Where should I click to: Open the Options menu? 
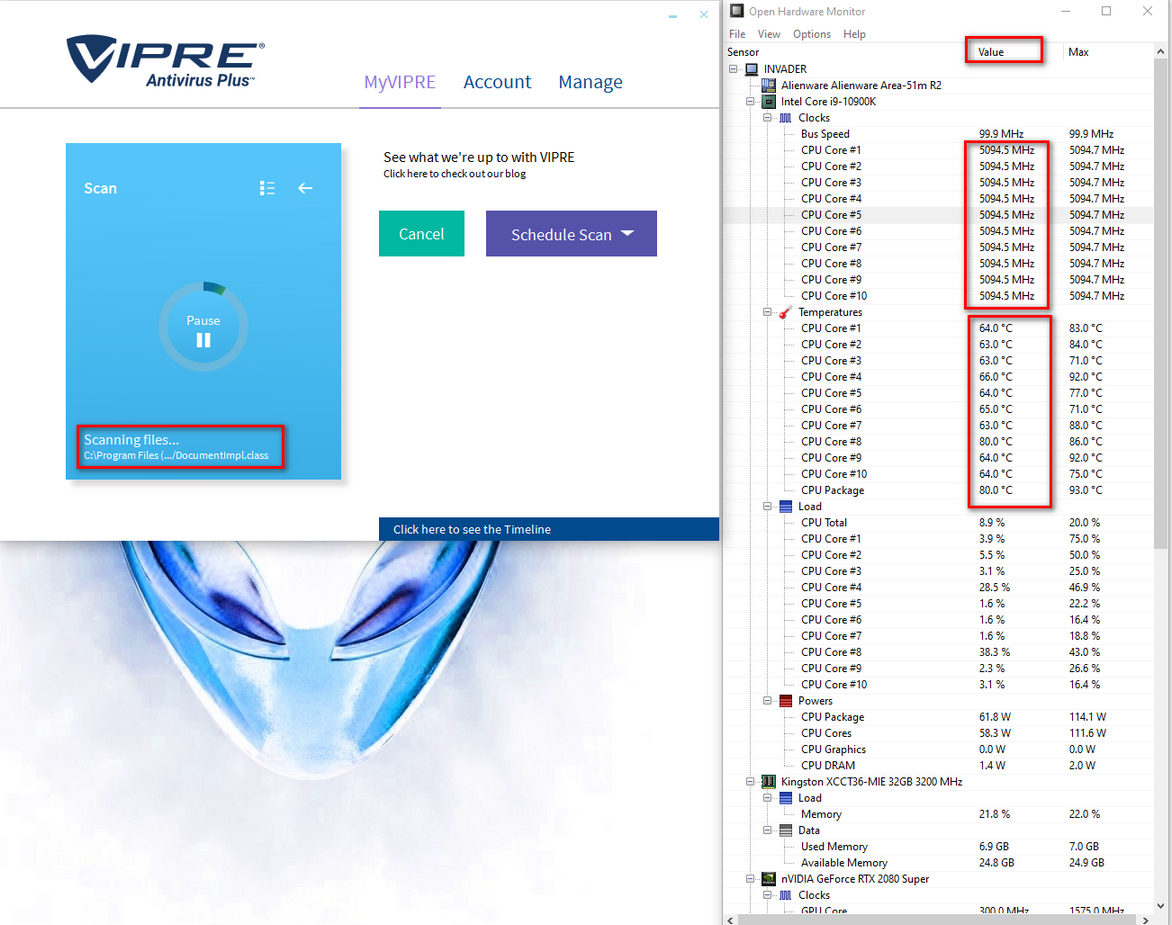coord(812,34)
